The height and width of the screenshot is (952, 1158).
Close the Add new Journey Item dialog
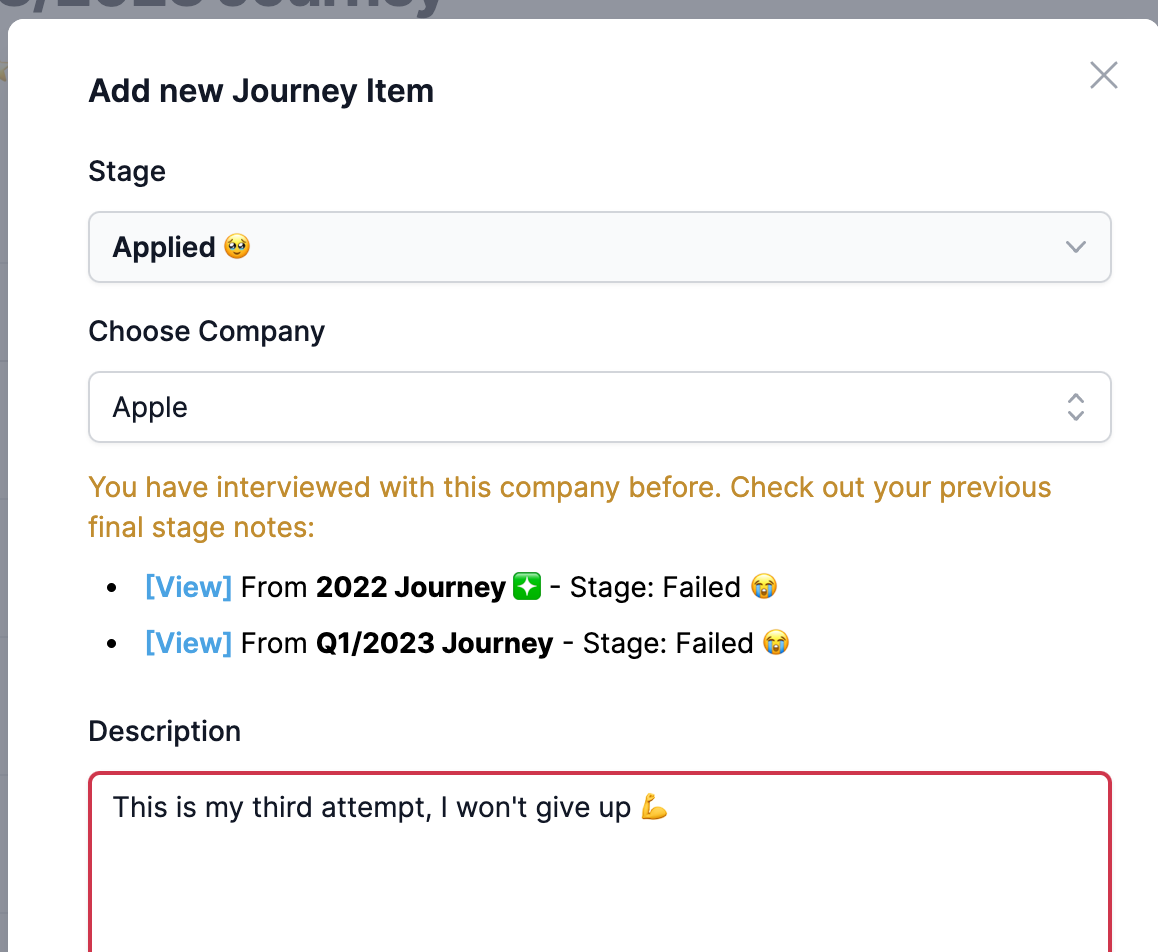pos(1103,75)
